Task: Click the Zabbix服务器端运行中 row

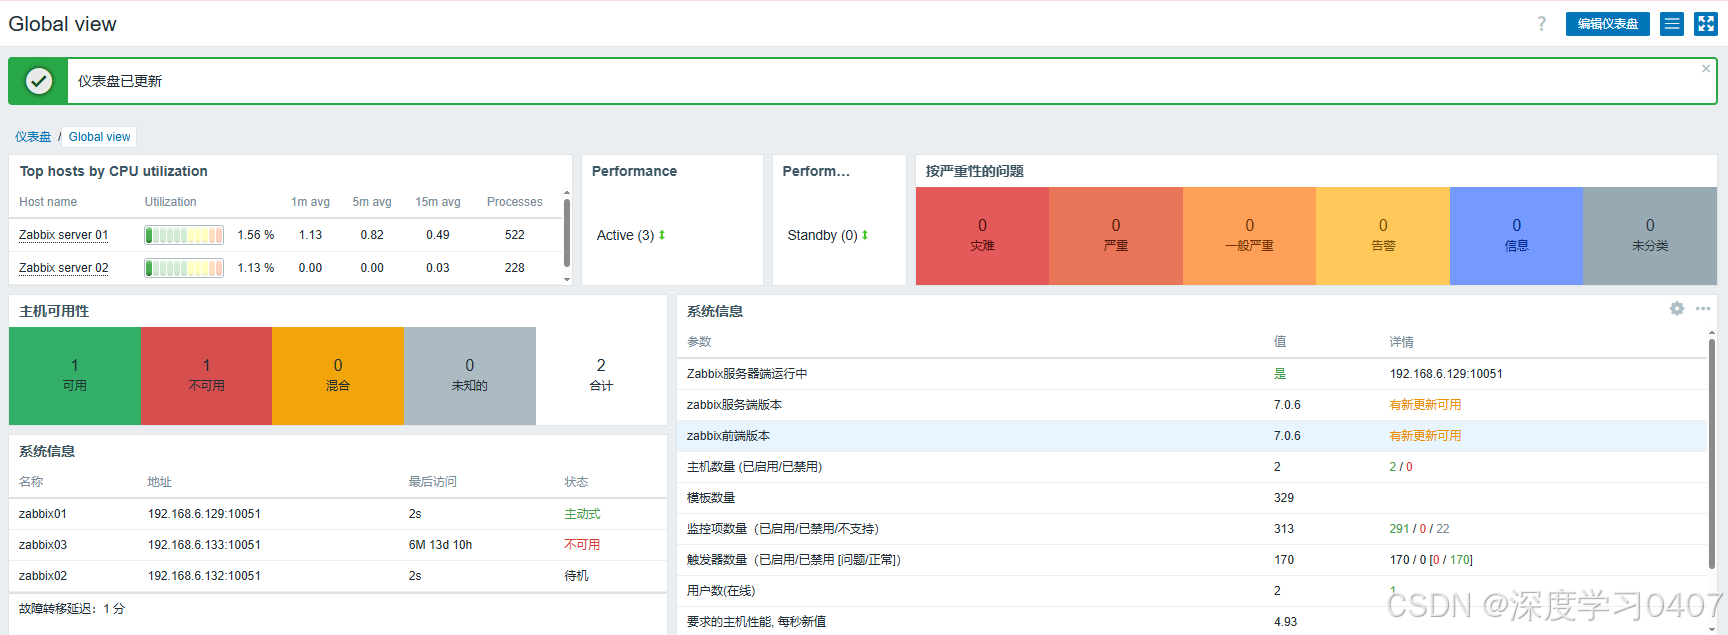Action: (1192, 374)
